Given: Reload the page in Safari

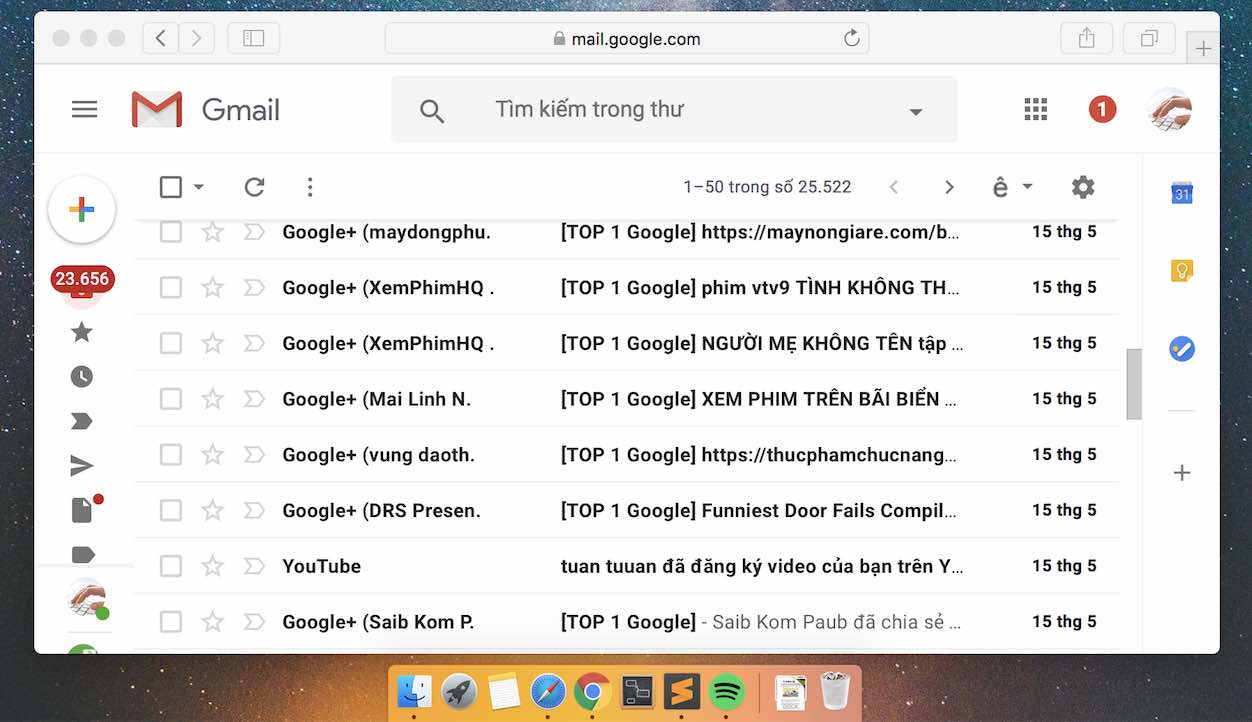Looking at the screenshot, I should coord(851,39).
